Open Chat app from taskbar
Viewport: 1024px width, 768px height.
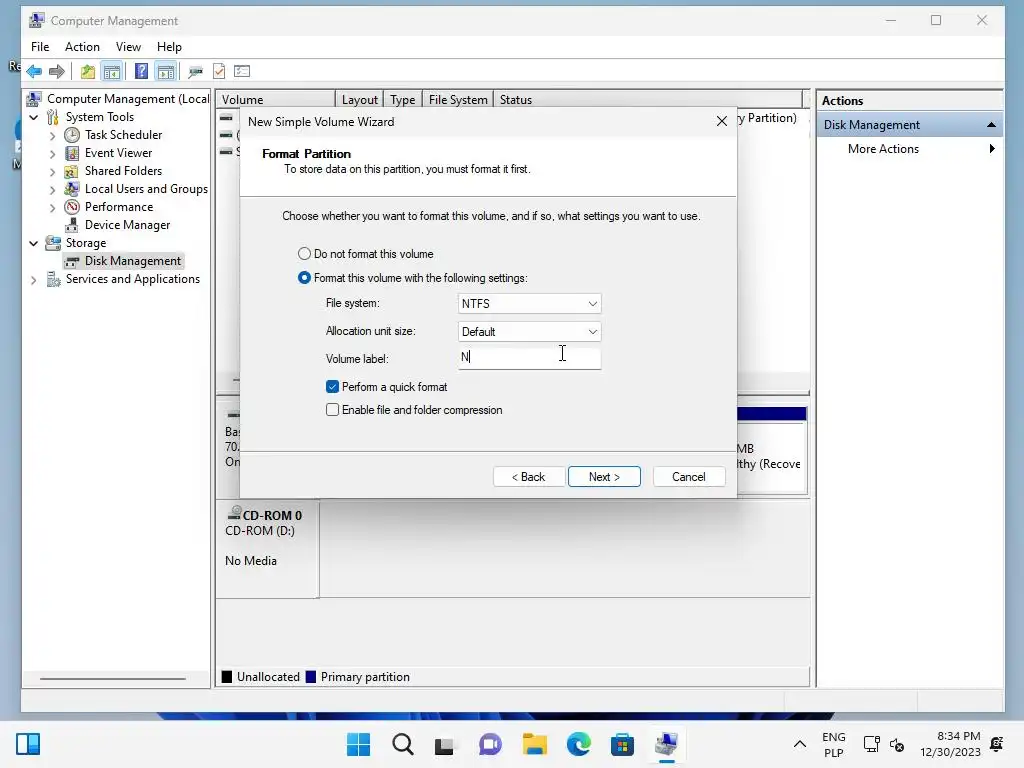[490, 744]
